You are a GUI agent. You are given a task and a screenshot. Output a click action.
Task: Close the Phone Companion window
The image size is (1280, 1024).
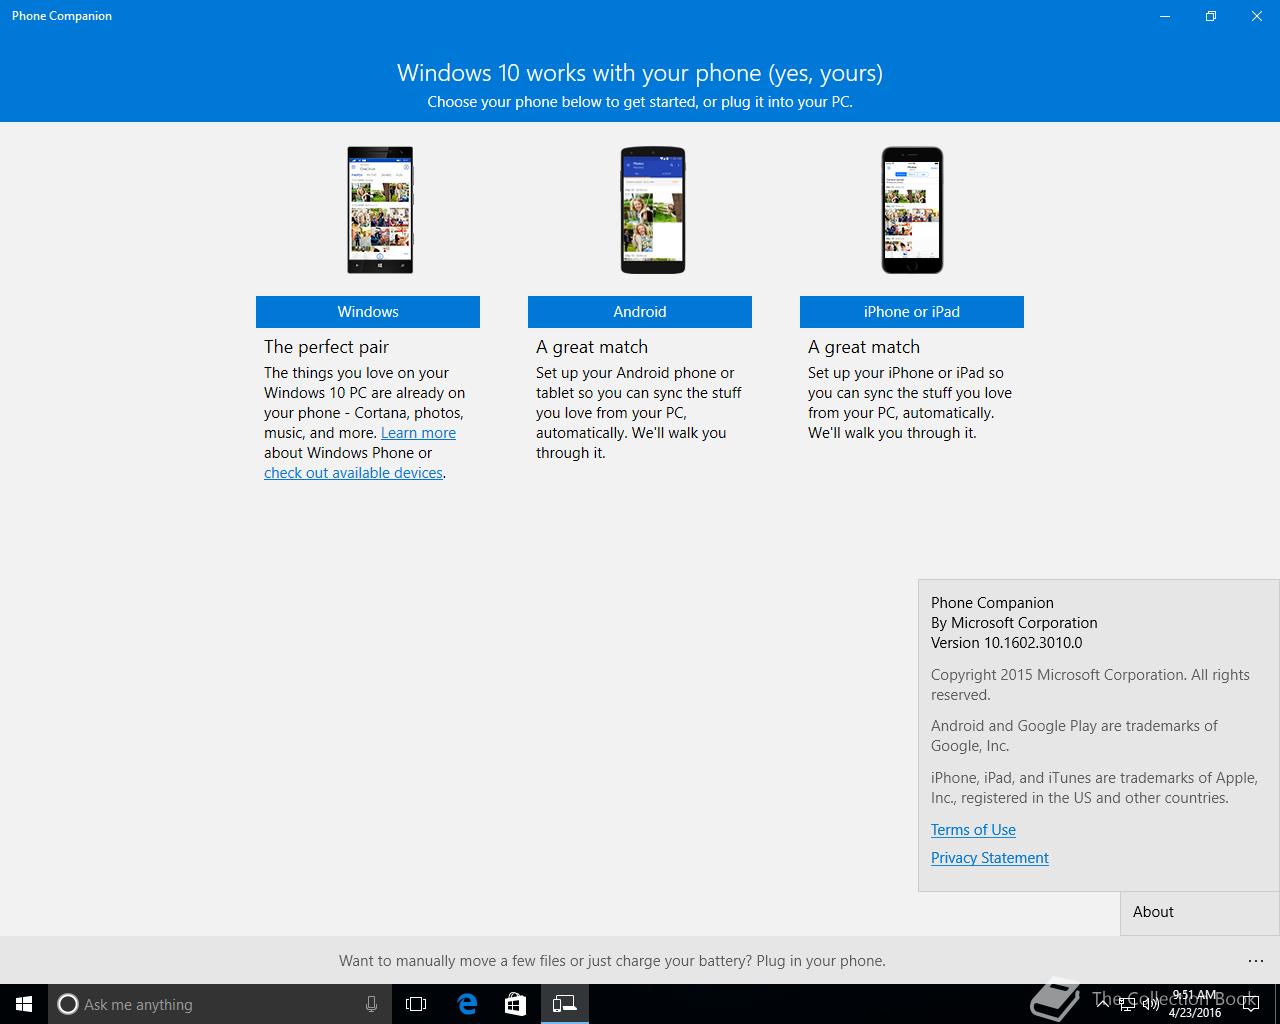[x=1257, y=16]
